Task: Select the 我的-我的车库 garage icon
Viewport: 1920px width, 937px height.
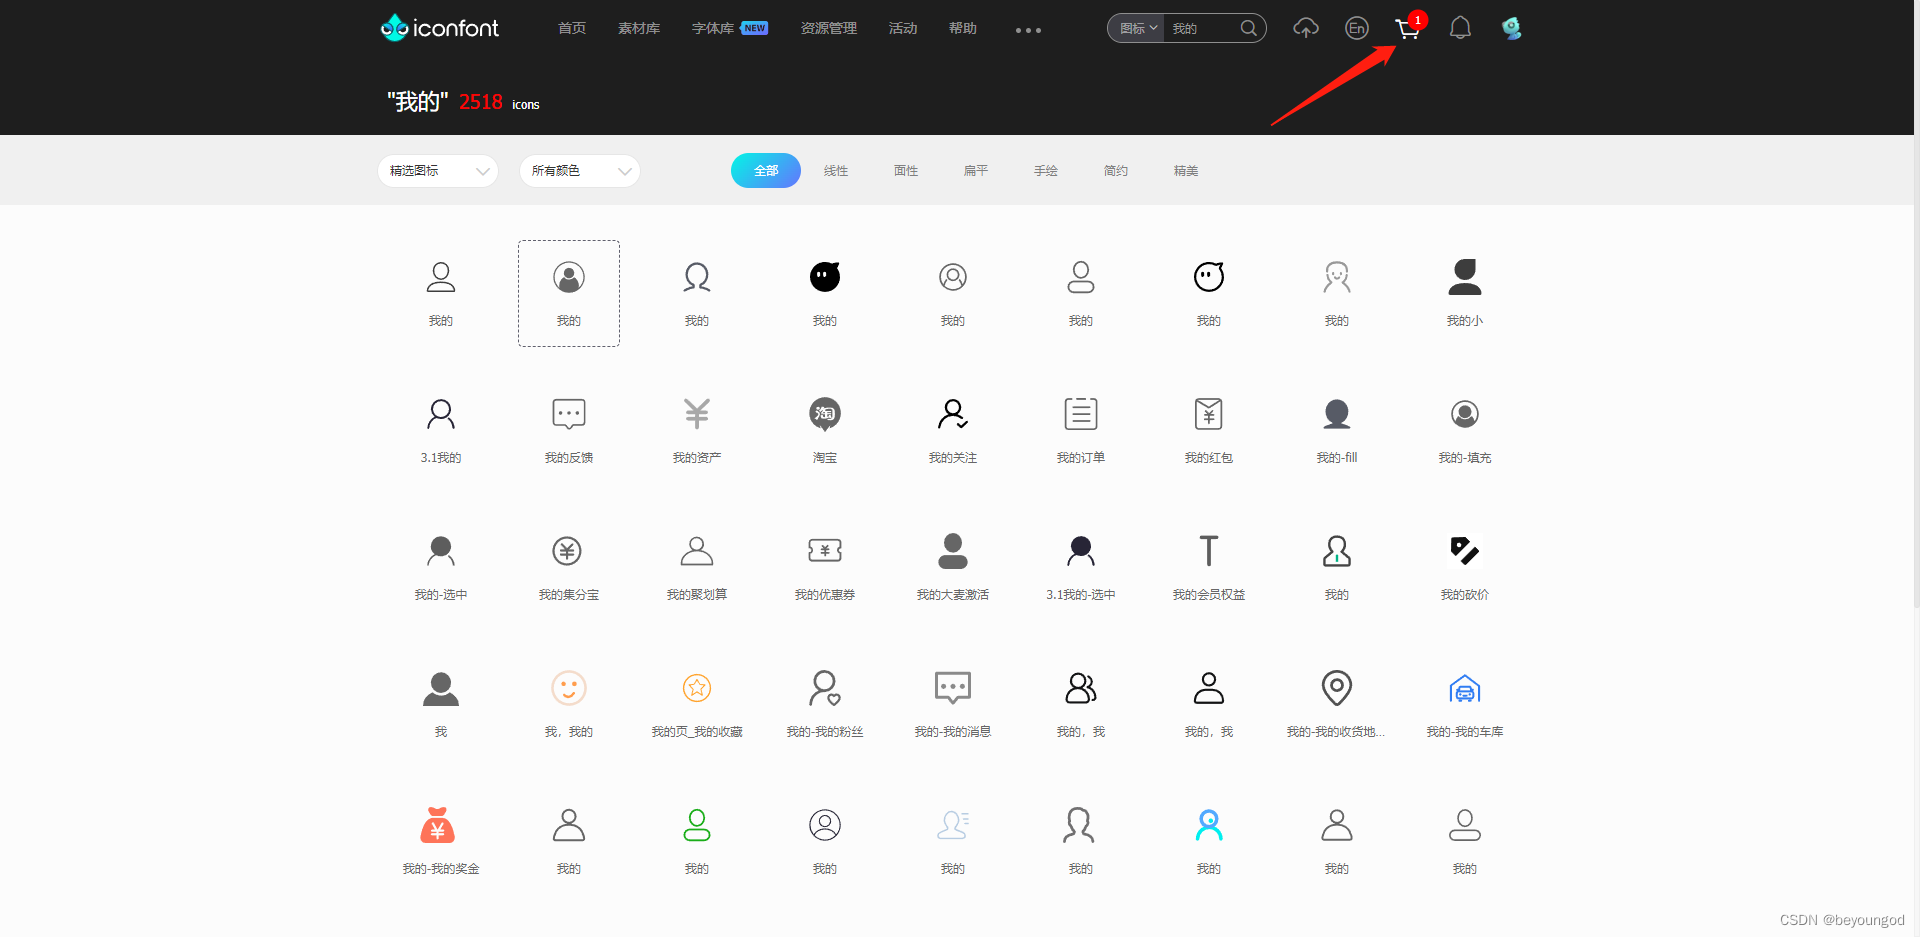Action: point(1465,688)
